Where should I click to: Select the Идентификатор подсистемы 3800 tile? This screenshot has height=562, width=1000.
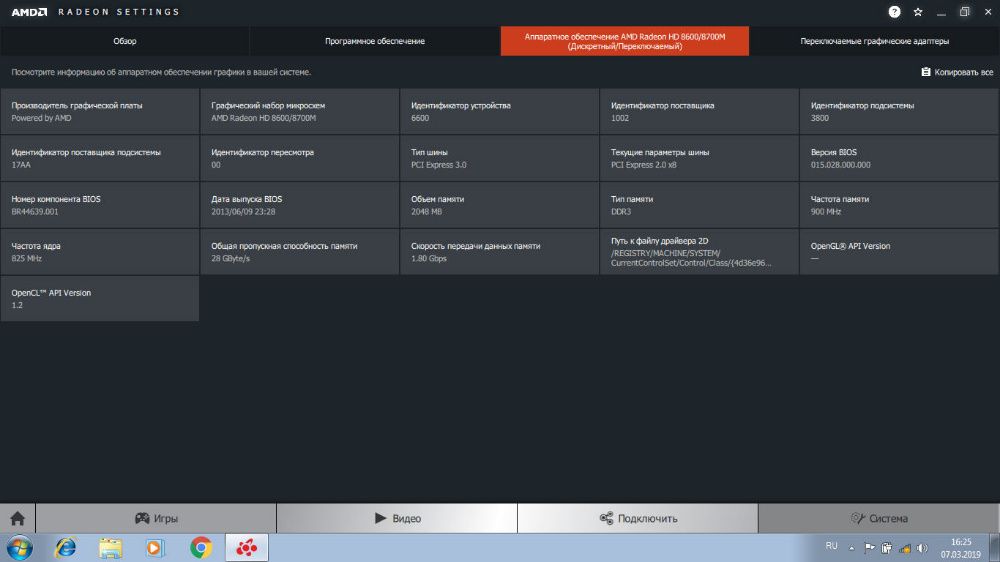(899, 112)
